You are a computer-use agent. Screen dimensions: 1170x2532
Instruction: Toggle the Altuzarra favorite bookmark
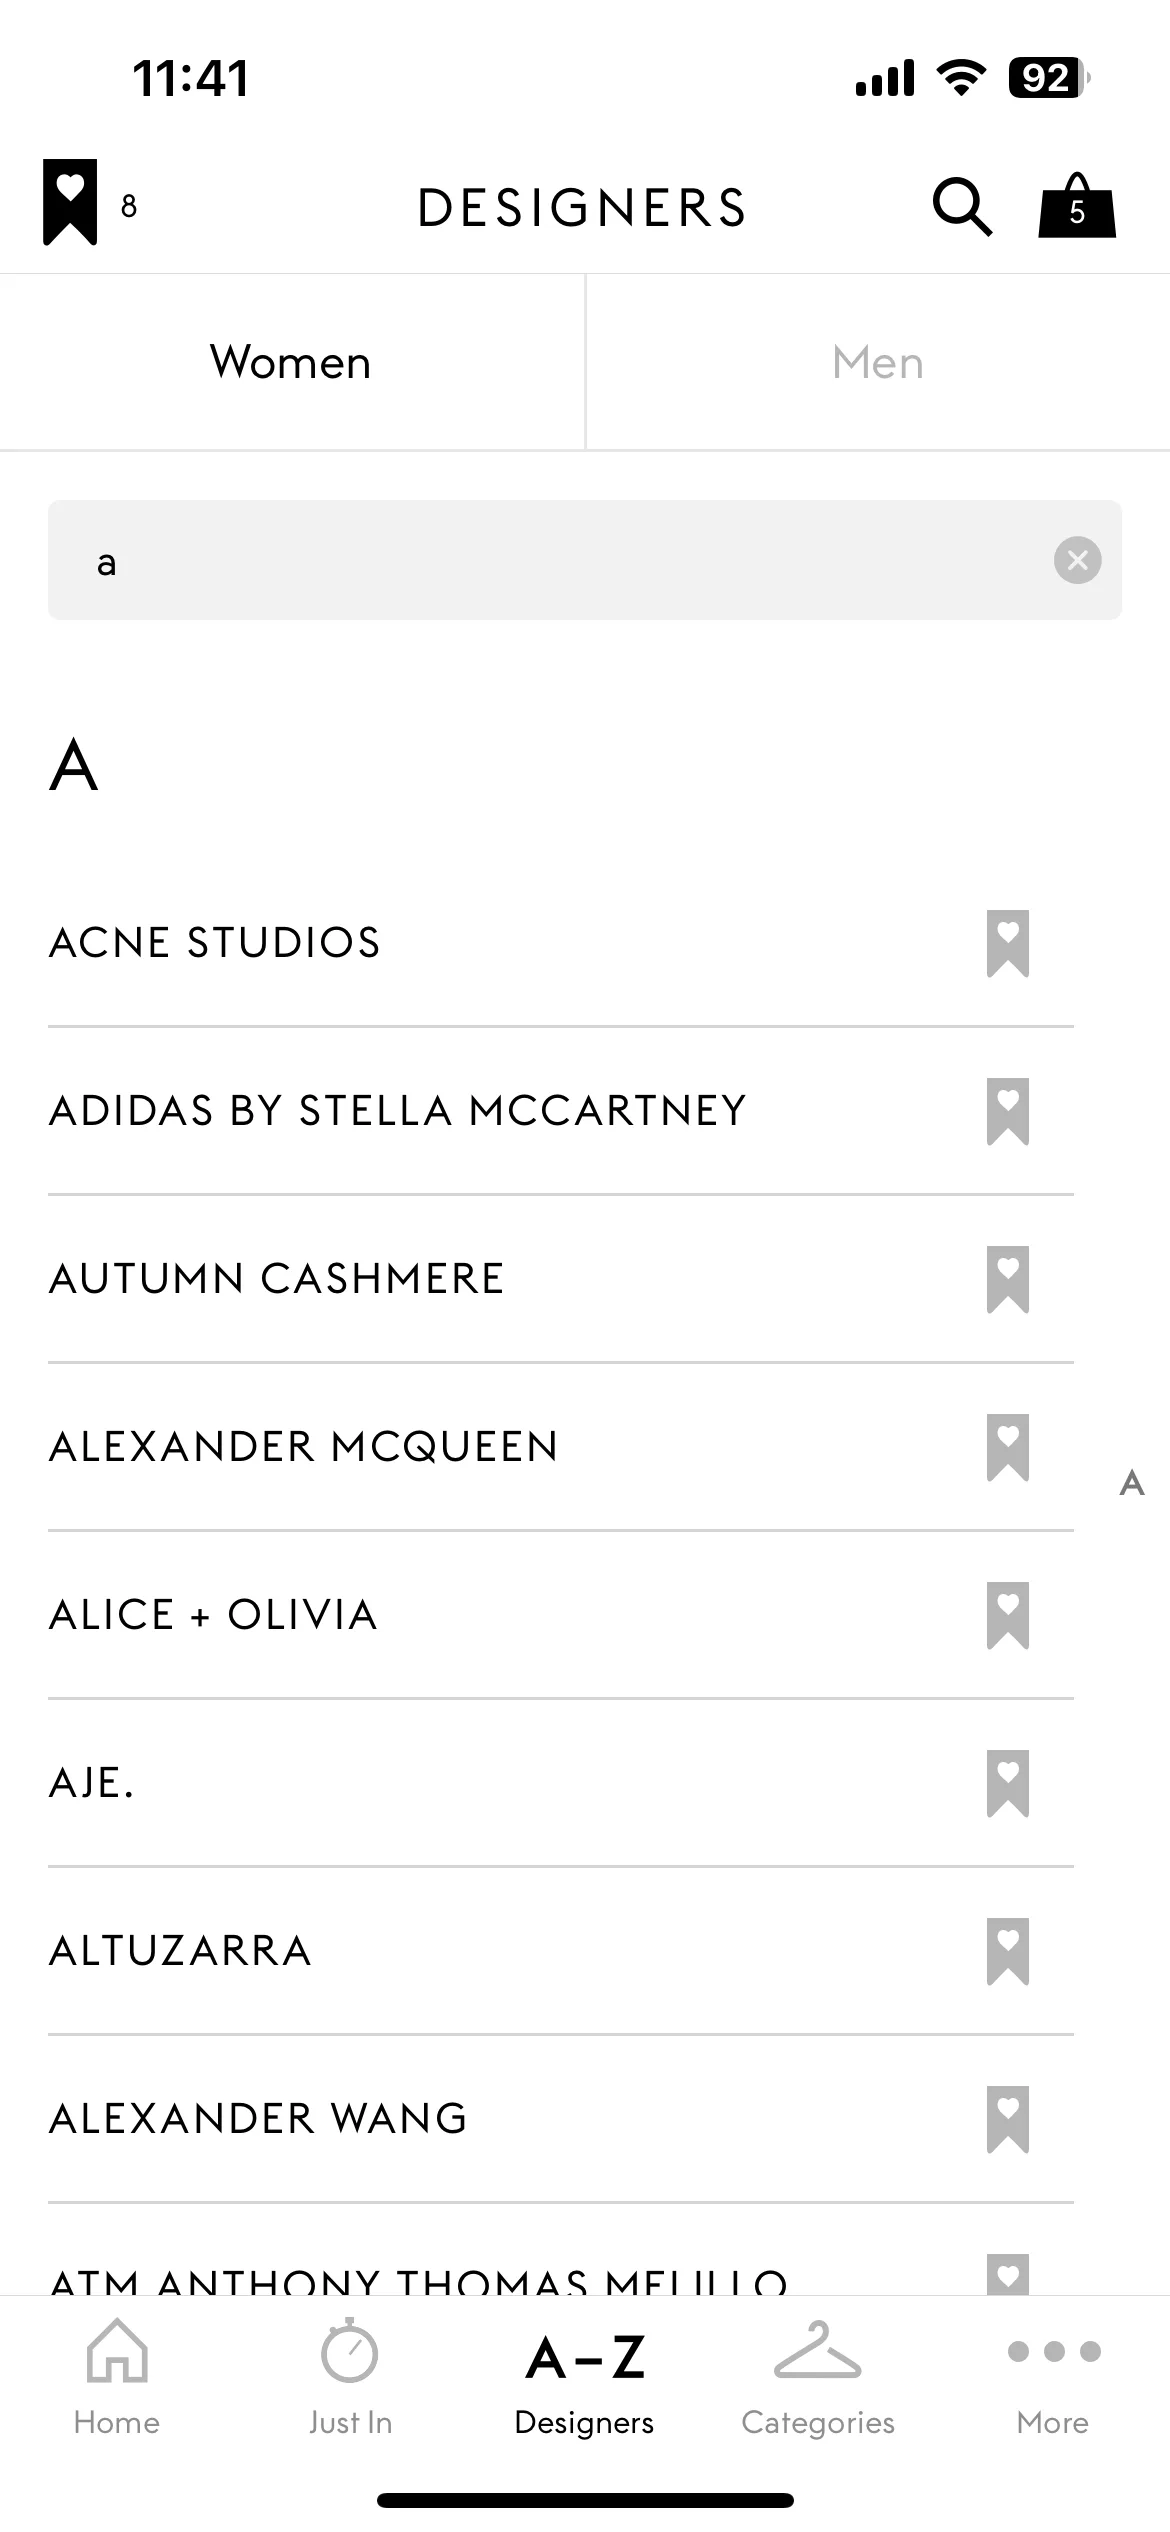(x=1008, y=1951)
